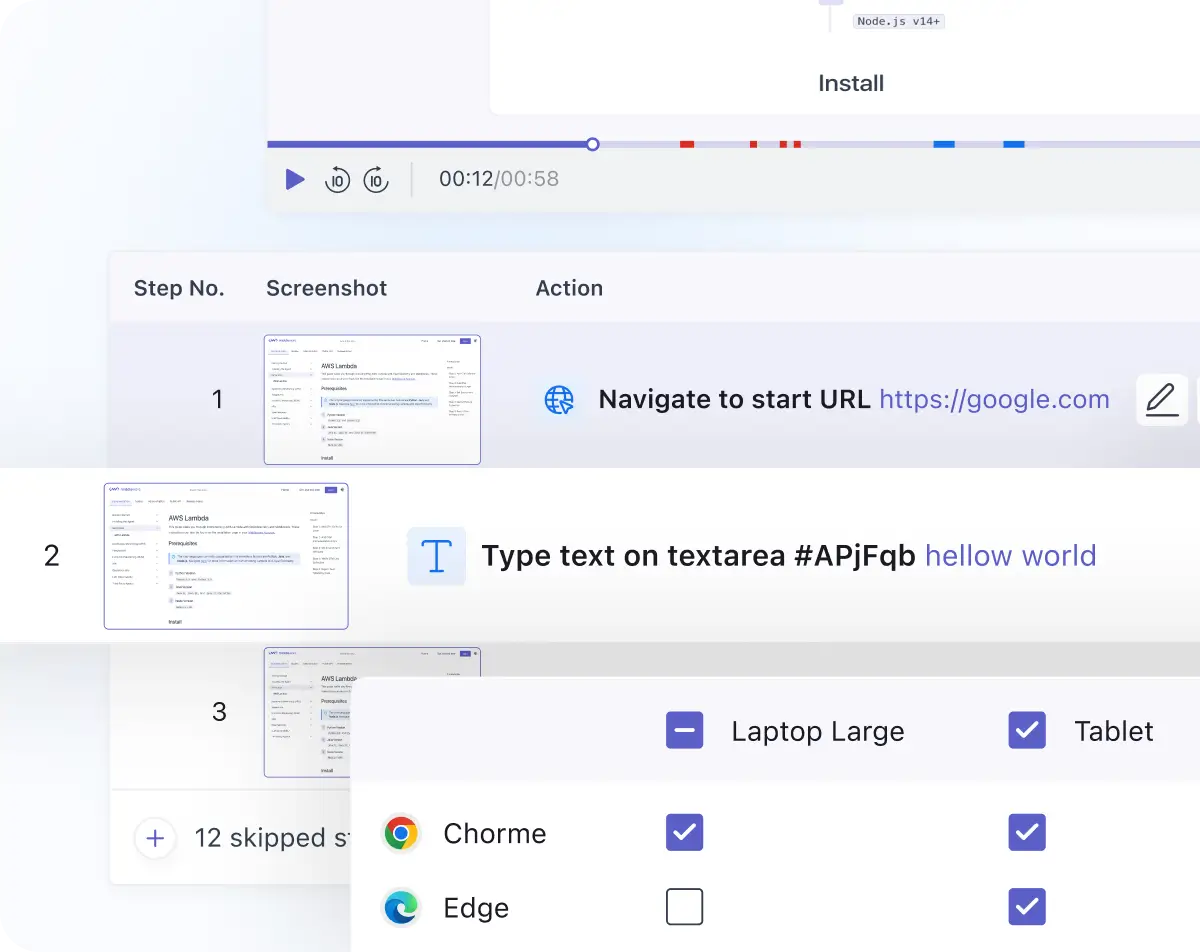Toggle the Laptop Large header checkbox
The image size is (1200, 952).
pyautogui.click(x=685, y=731)
